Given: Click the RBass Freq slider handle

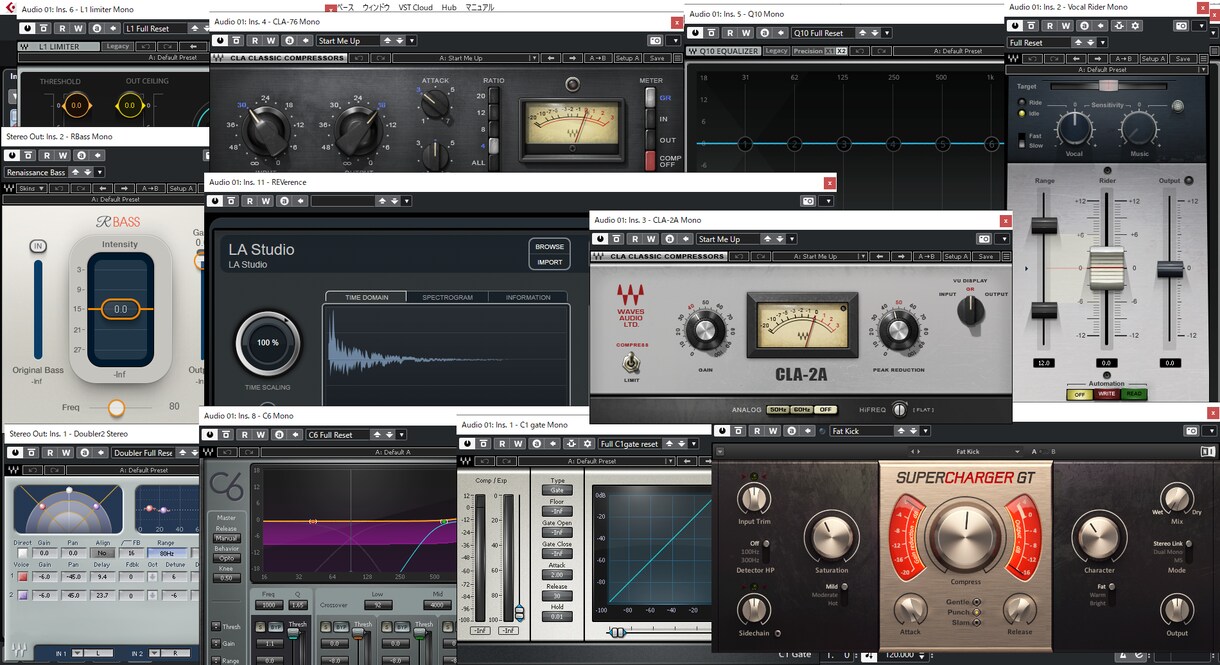Looking at the screenshot, I should coord(117,408).
